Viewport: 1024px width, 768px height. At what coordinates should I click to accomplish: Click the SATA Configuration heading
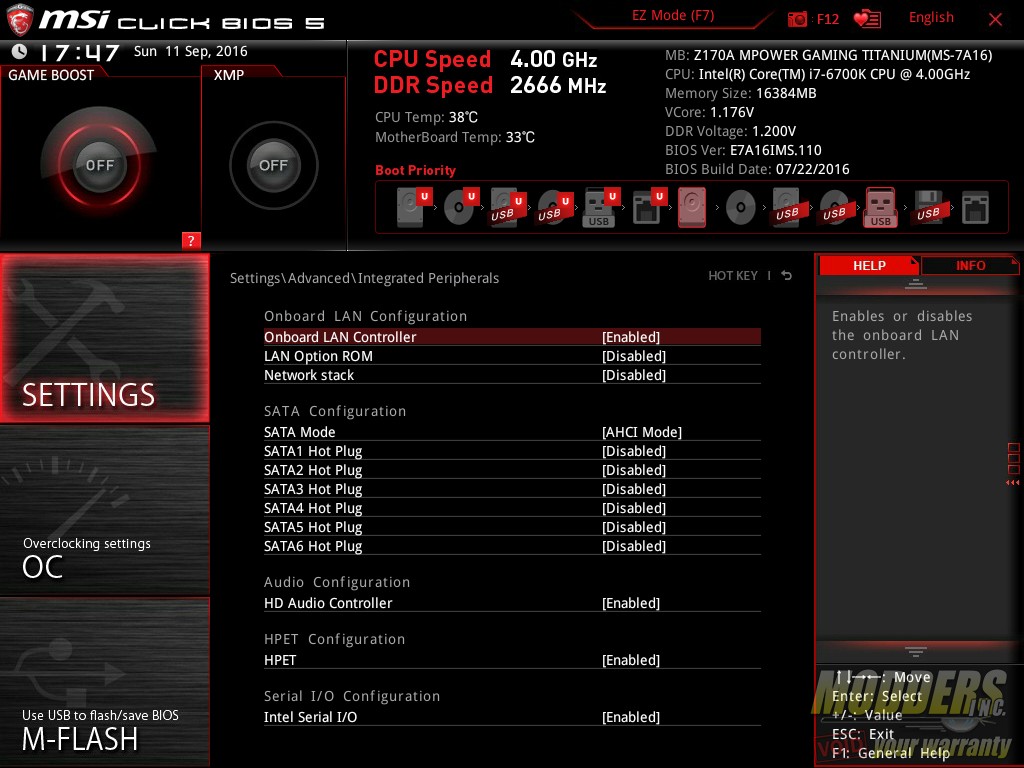click(x=335, y=411)
